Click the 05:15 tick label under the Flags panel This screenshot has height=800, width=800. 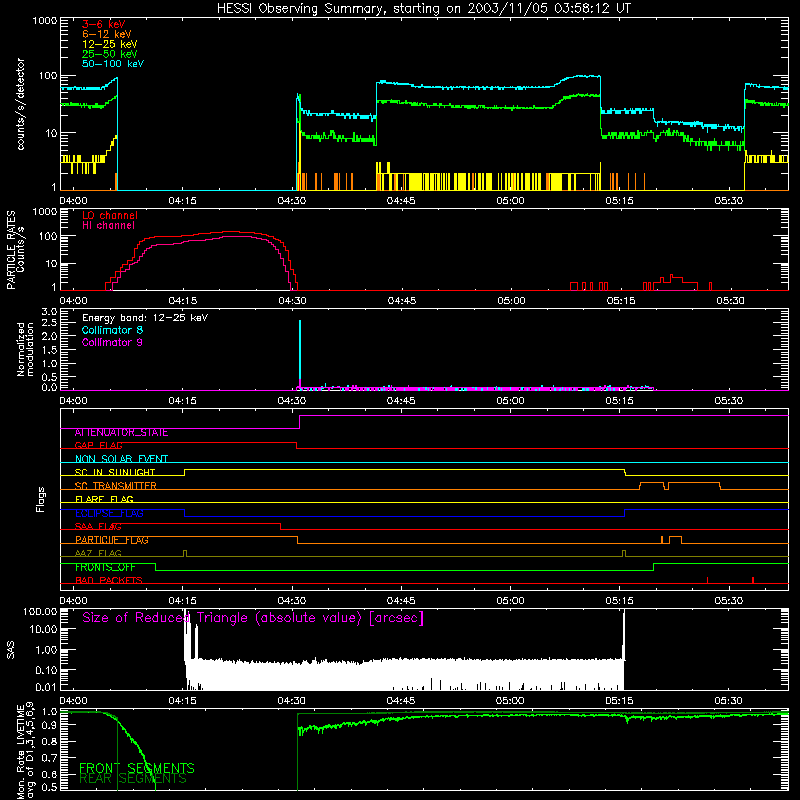(x=619, y=601)
